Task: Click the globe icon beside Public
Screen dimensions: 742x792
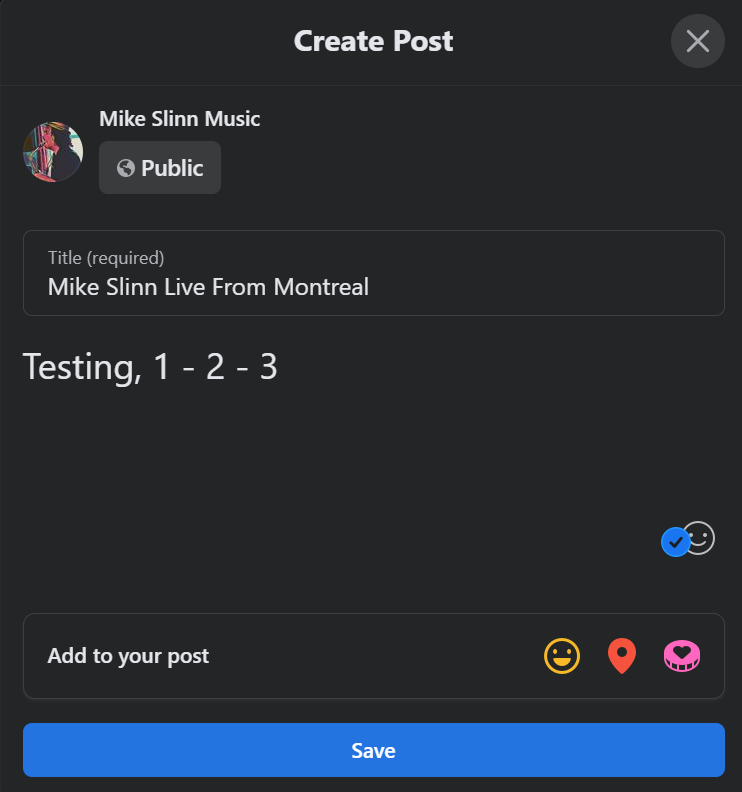Action: tap(126, 168)
